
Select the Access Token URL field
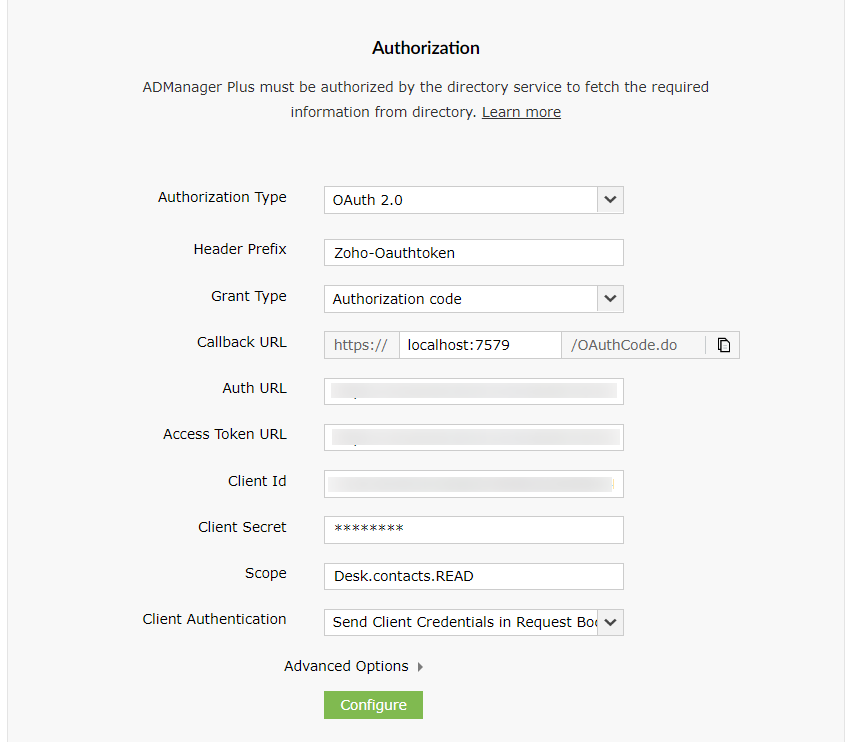473,437
